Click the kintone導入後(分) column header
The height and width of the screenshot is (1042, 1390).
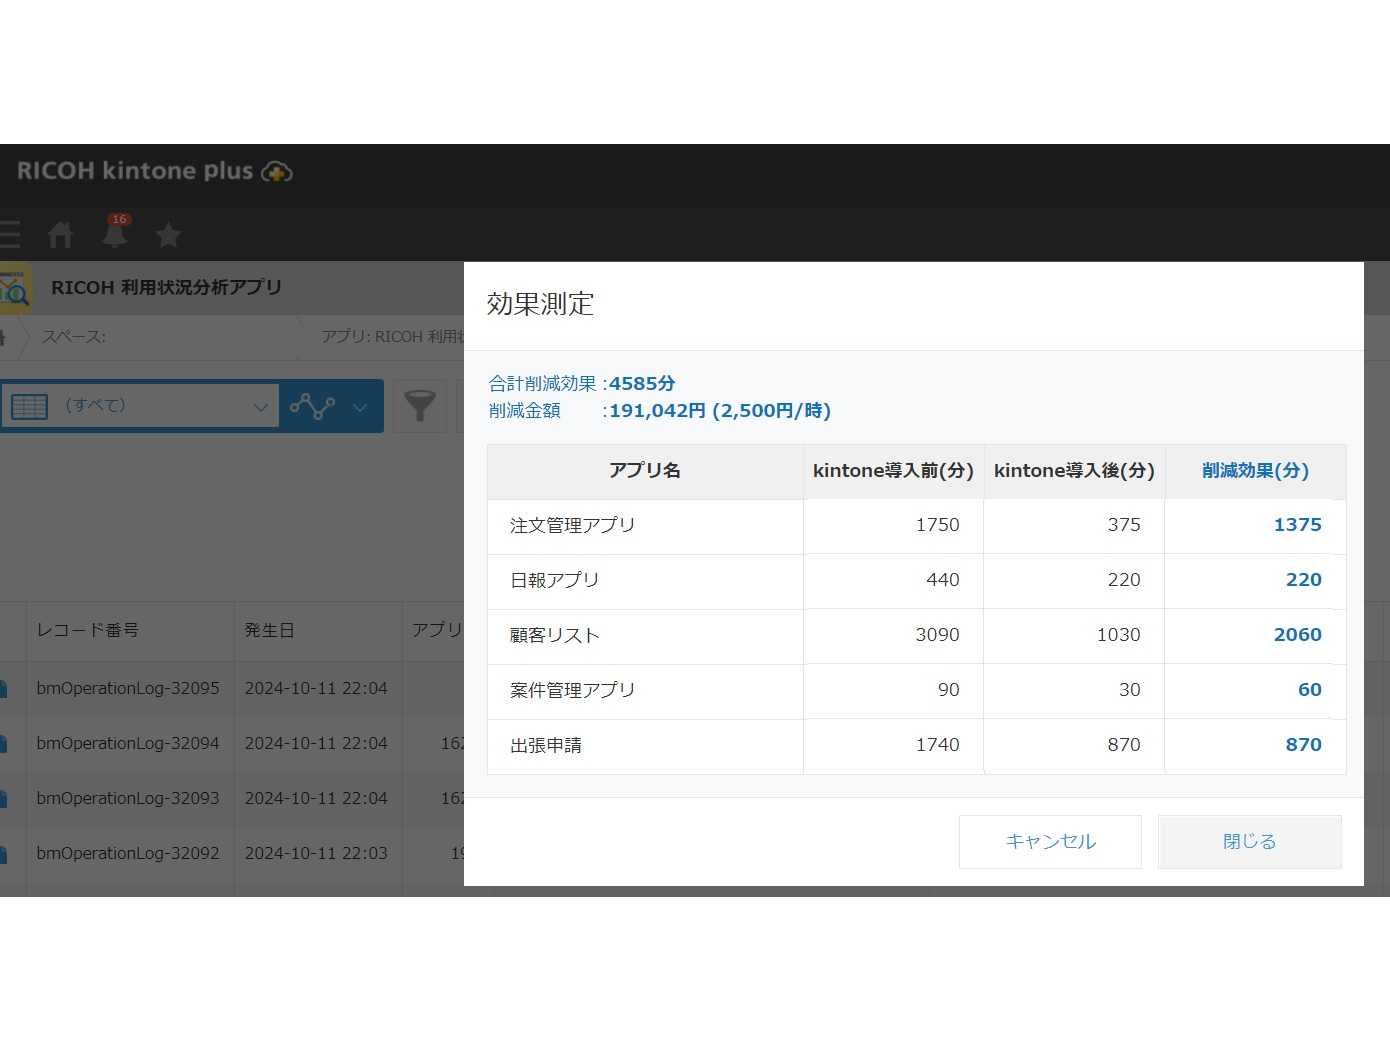(1074, 470)
